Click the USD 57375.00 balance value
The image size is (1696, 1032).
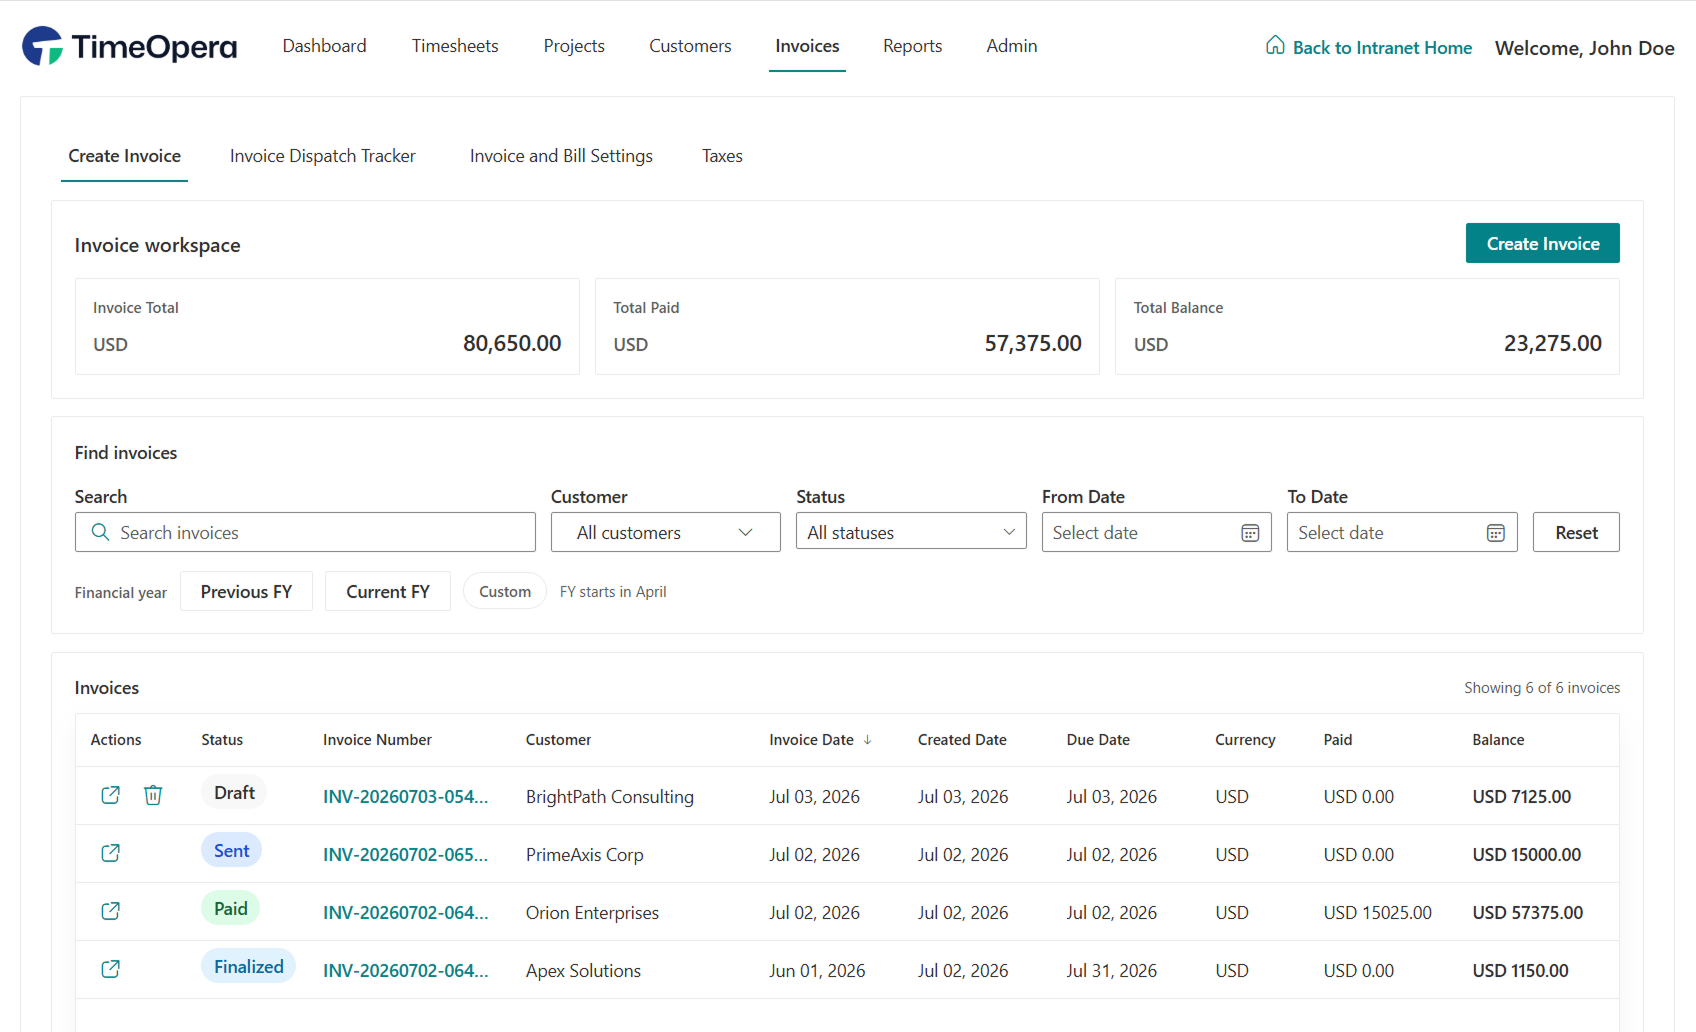[1527, 913]
